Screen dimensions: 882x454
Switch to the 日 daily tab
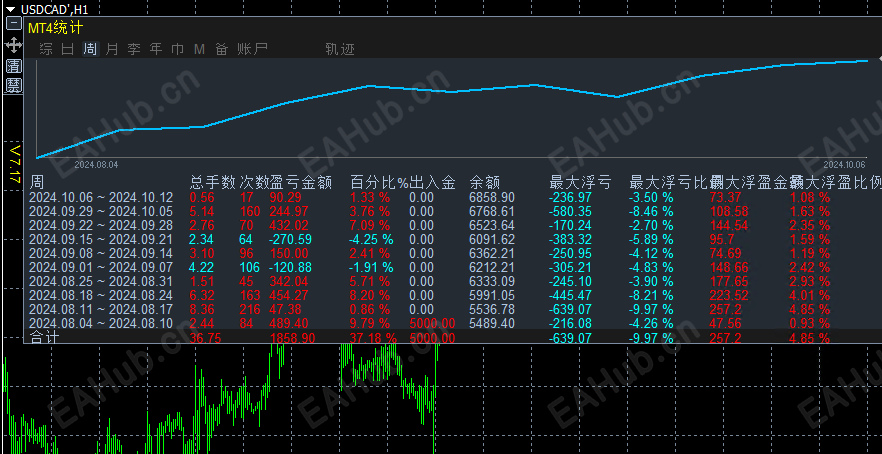click(68, 49)
